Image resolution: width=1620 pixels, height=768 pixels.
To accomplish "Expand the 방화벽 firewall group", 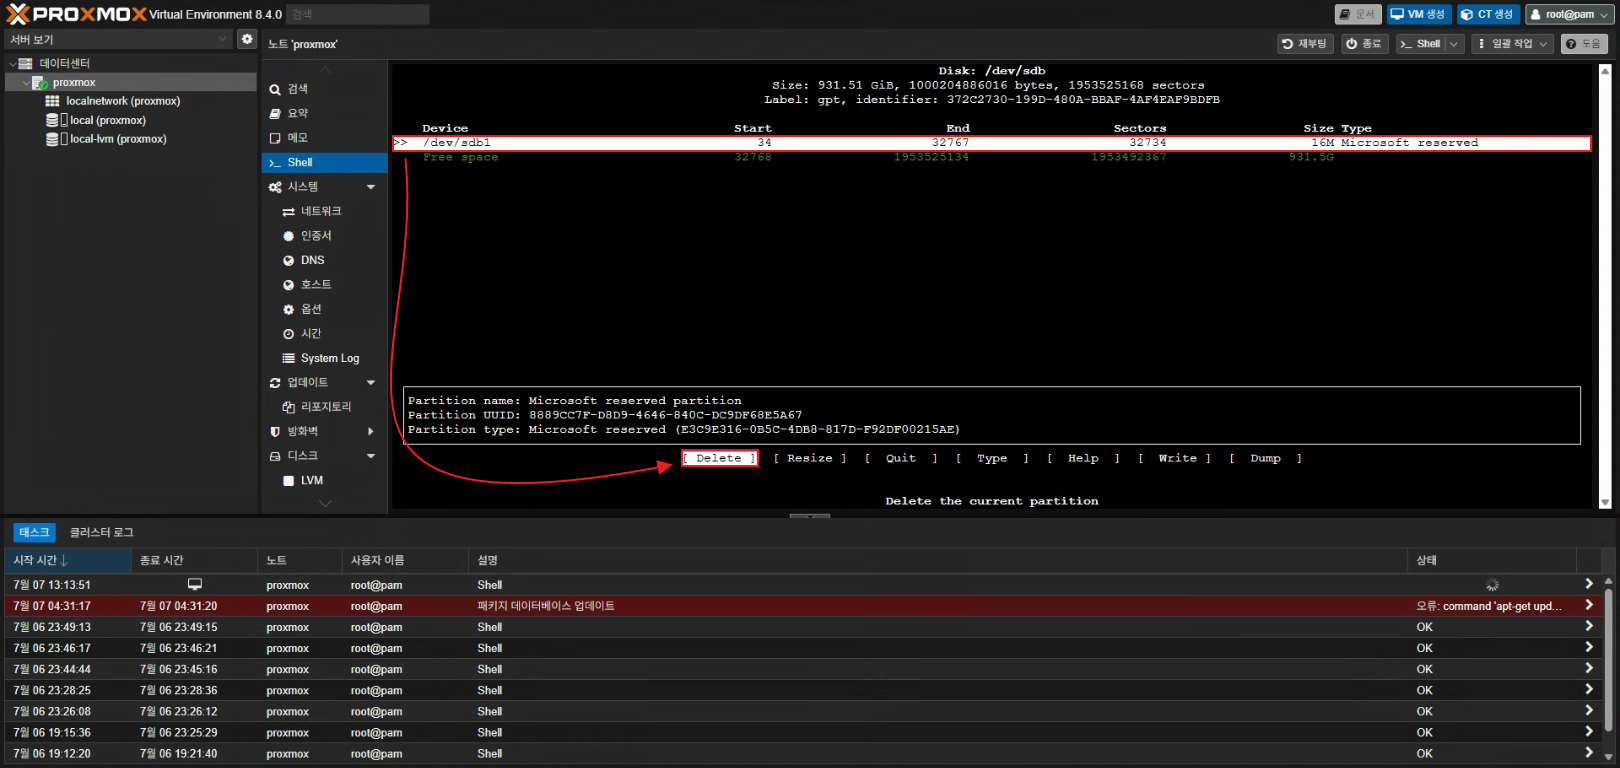I will coord(371,431).
